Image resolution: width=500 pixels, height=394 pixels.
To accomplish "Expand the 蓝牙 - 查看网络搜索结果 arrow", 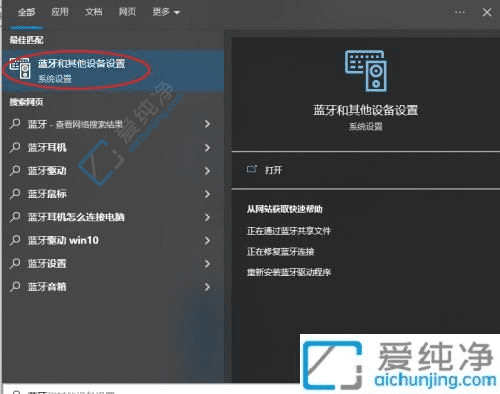I will (x=207, y=124).
